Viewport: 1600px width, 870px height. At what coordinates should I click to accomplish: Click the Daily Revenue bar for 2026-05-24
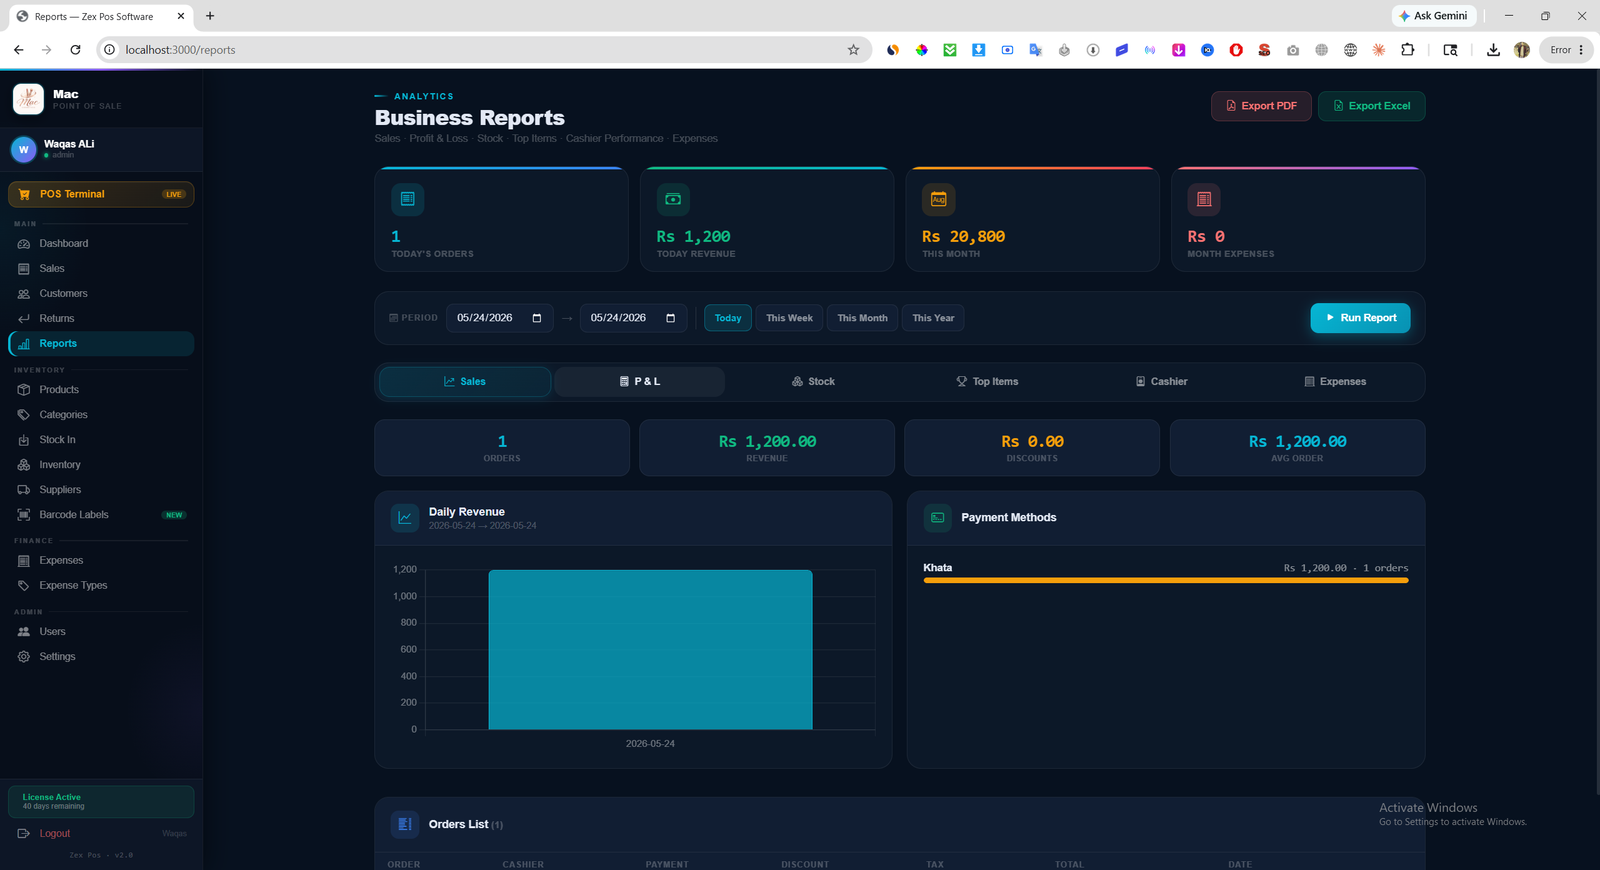[x=650, y=650]
